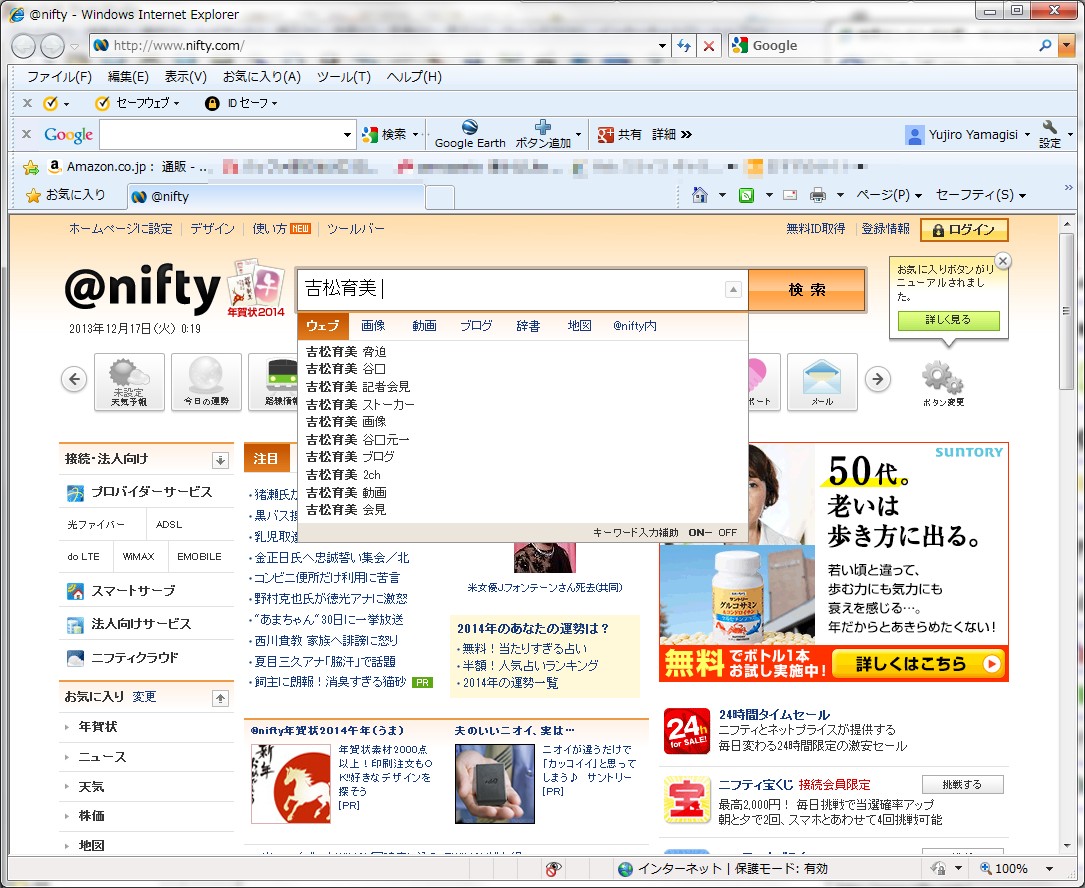The width and height of the screenshot is (1085, 888).
Task: Open the zoom level 100% control
Action: click(1016, 869)
